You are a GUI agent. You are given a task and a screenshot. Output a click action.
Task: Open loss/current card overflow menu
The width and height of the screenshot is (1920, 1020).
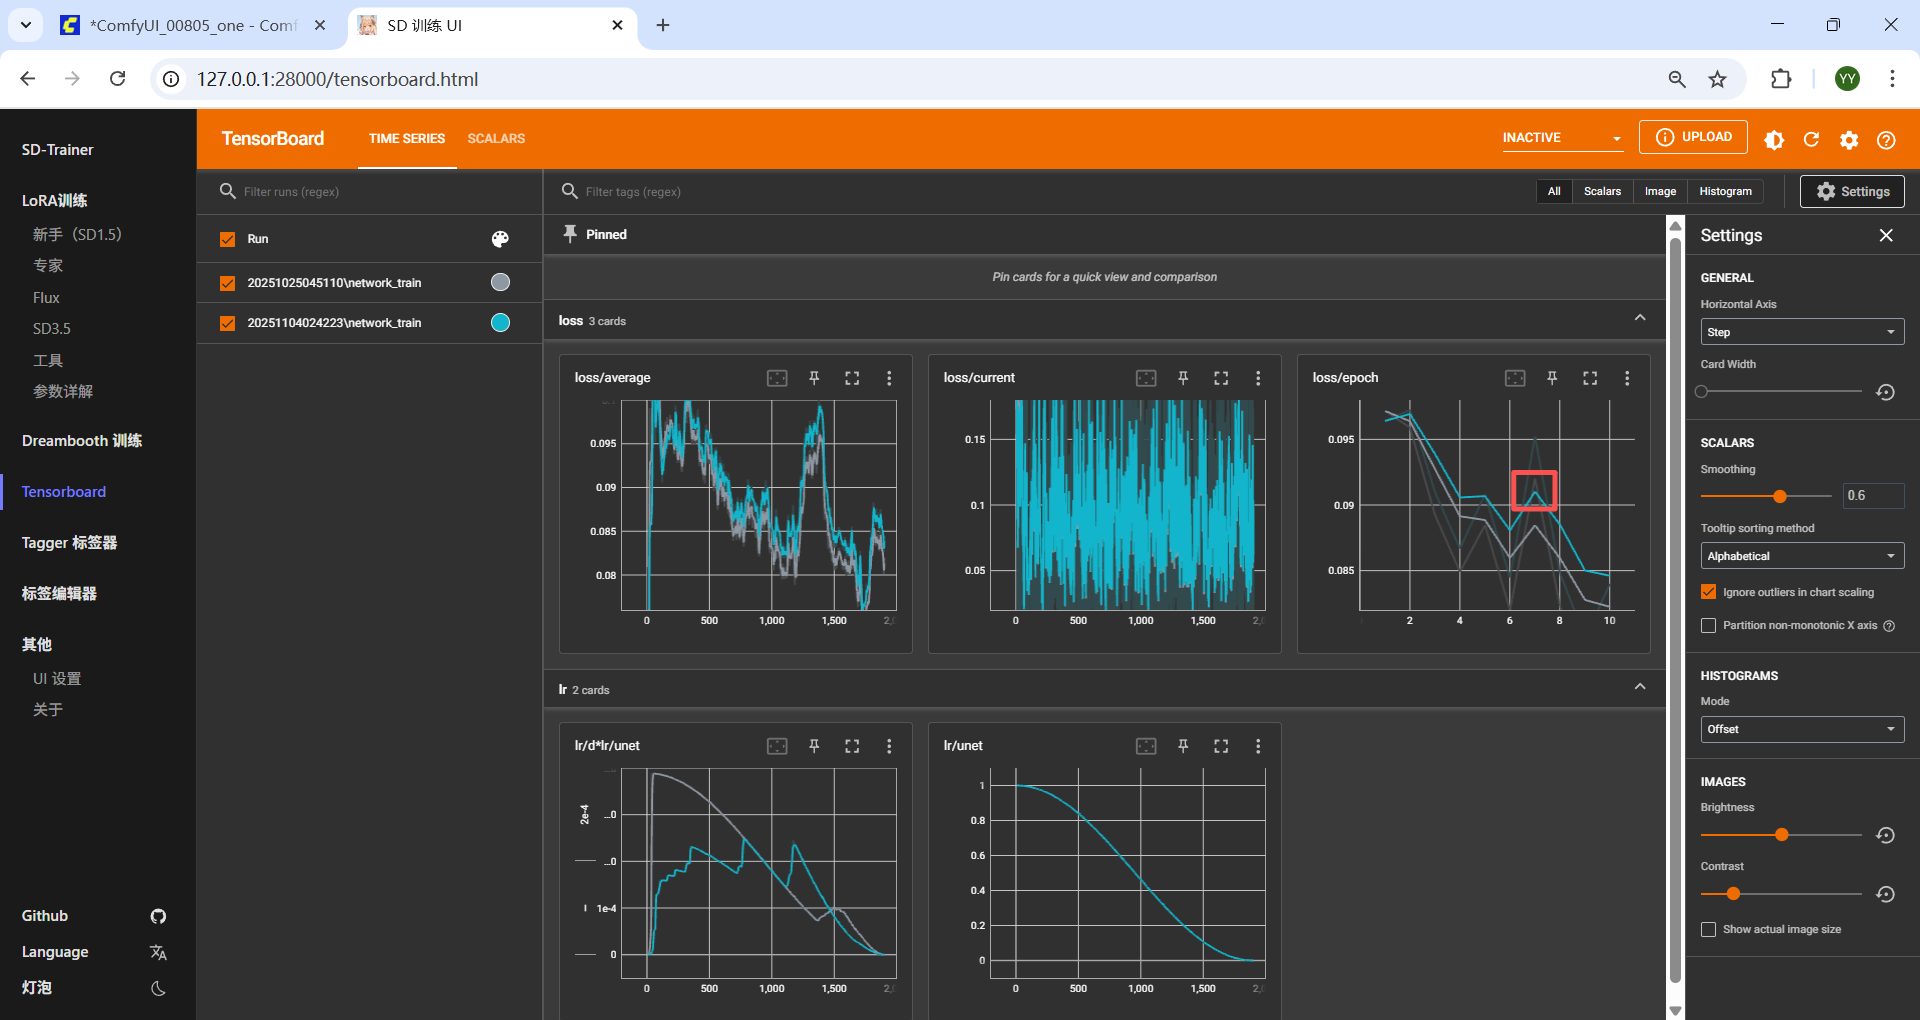click(x=1258, y=378)
